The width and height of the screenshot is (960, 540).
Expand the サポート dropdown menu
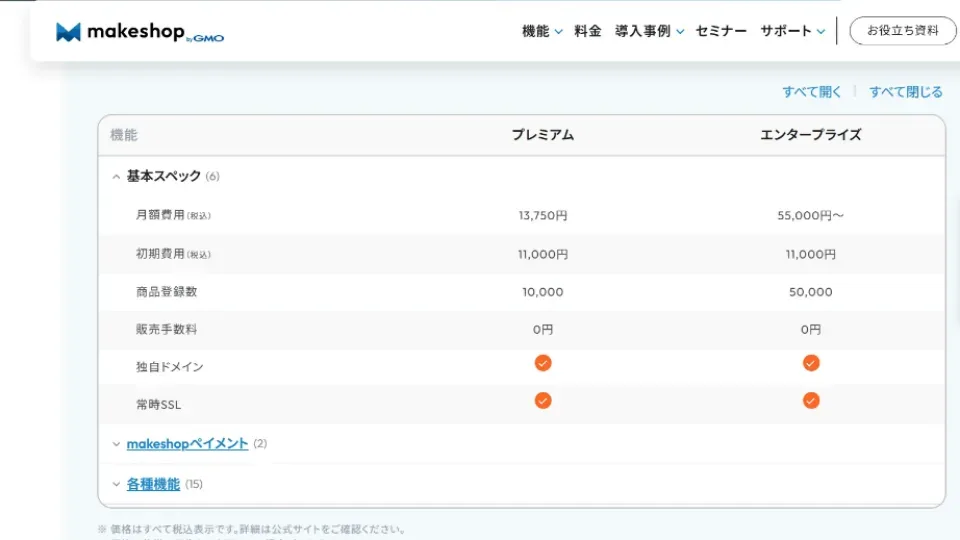[x=792, y=31]
